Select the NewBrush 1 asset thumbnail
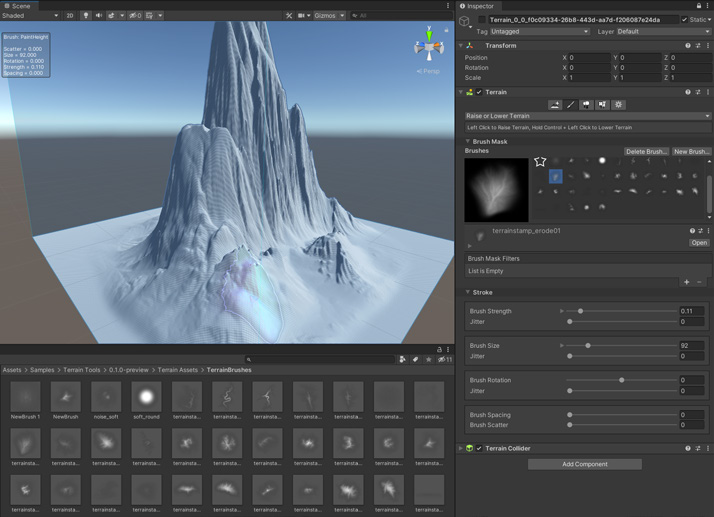714x517 pixels. (x=25, y=397)
